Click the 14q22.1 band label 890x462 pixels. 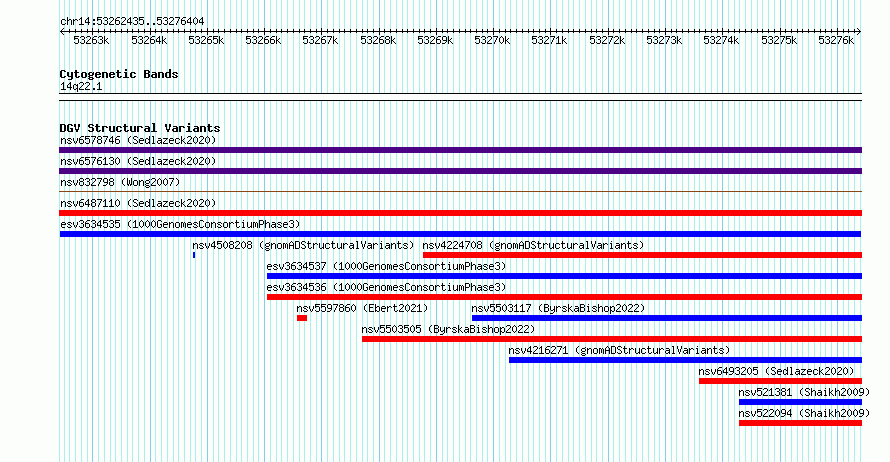point(81,86)
